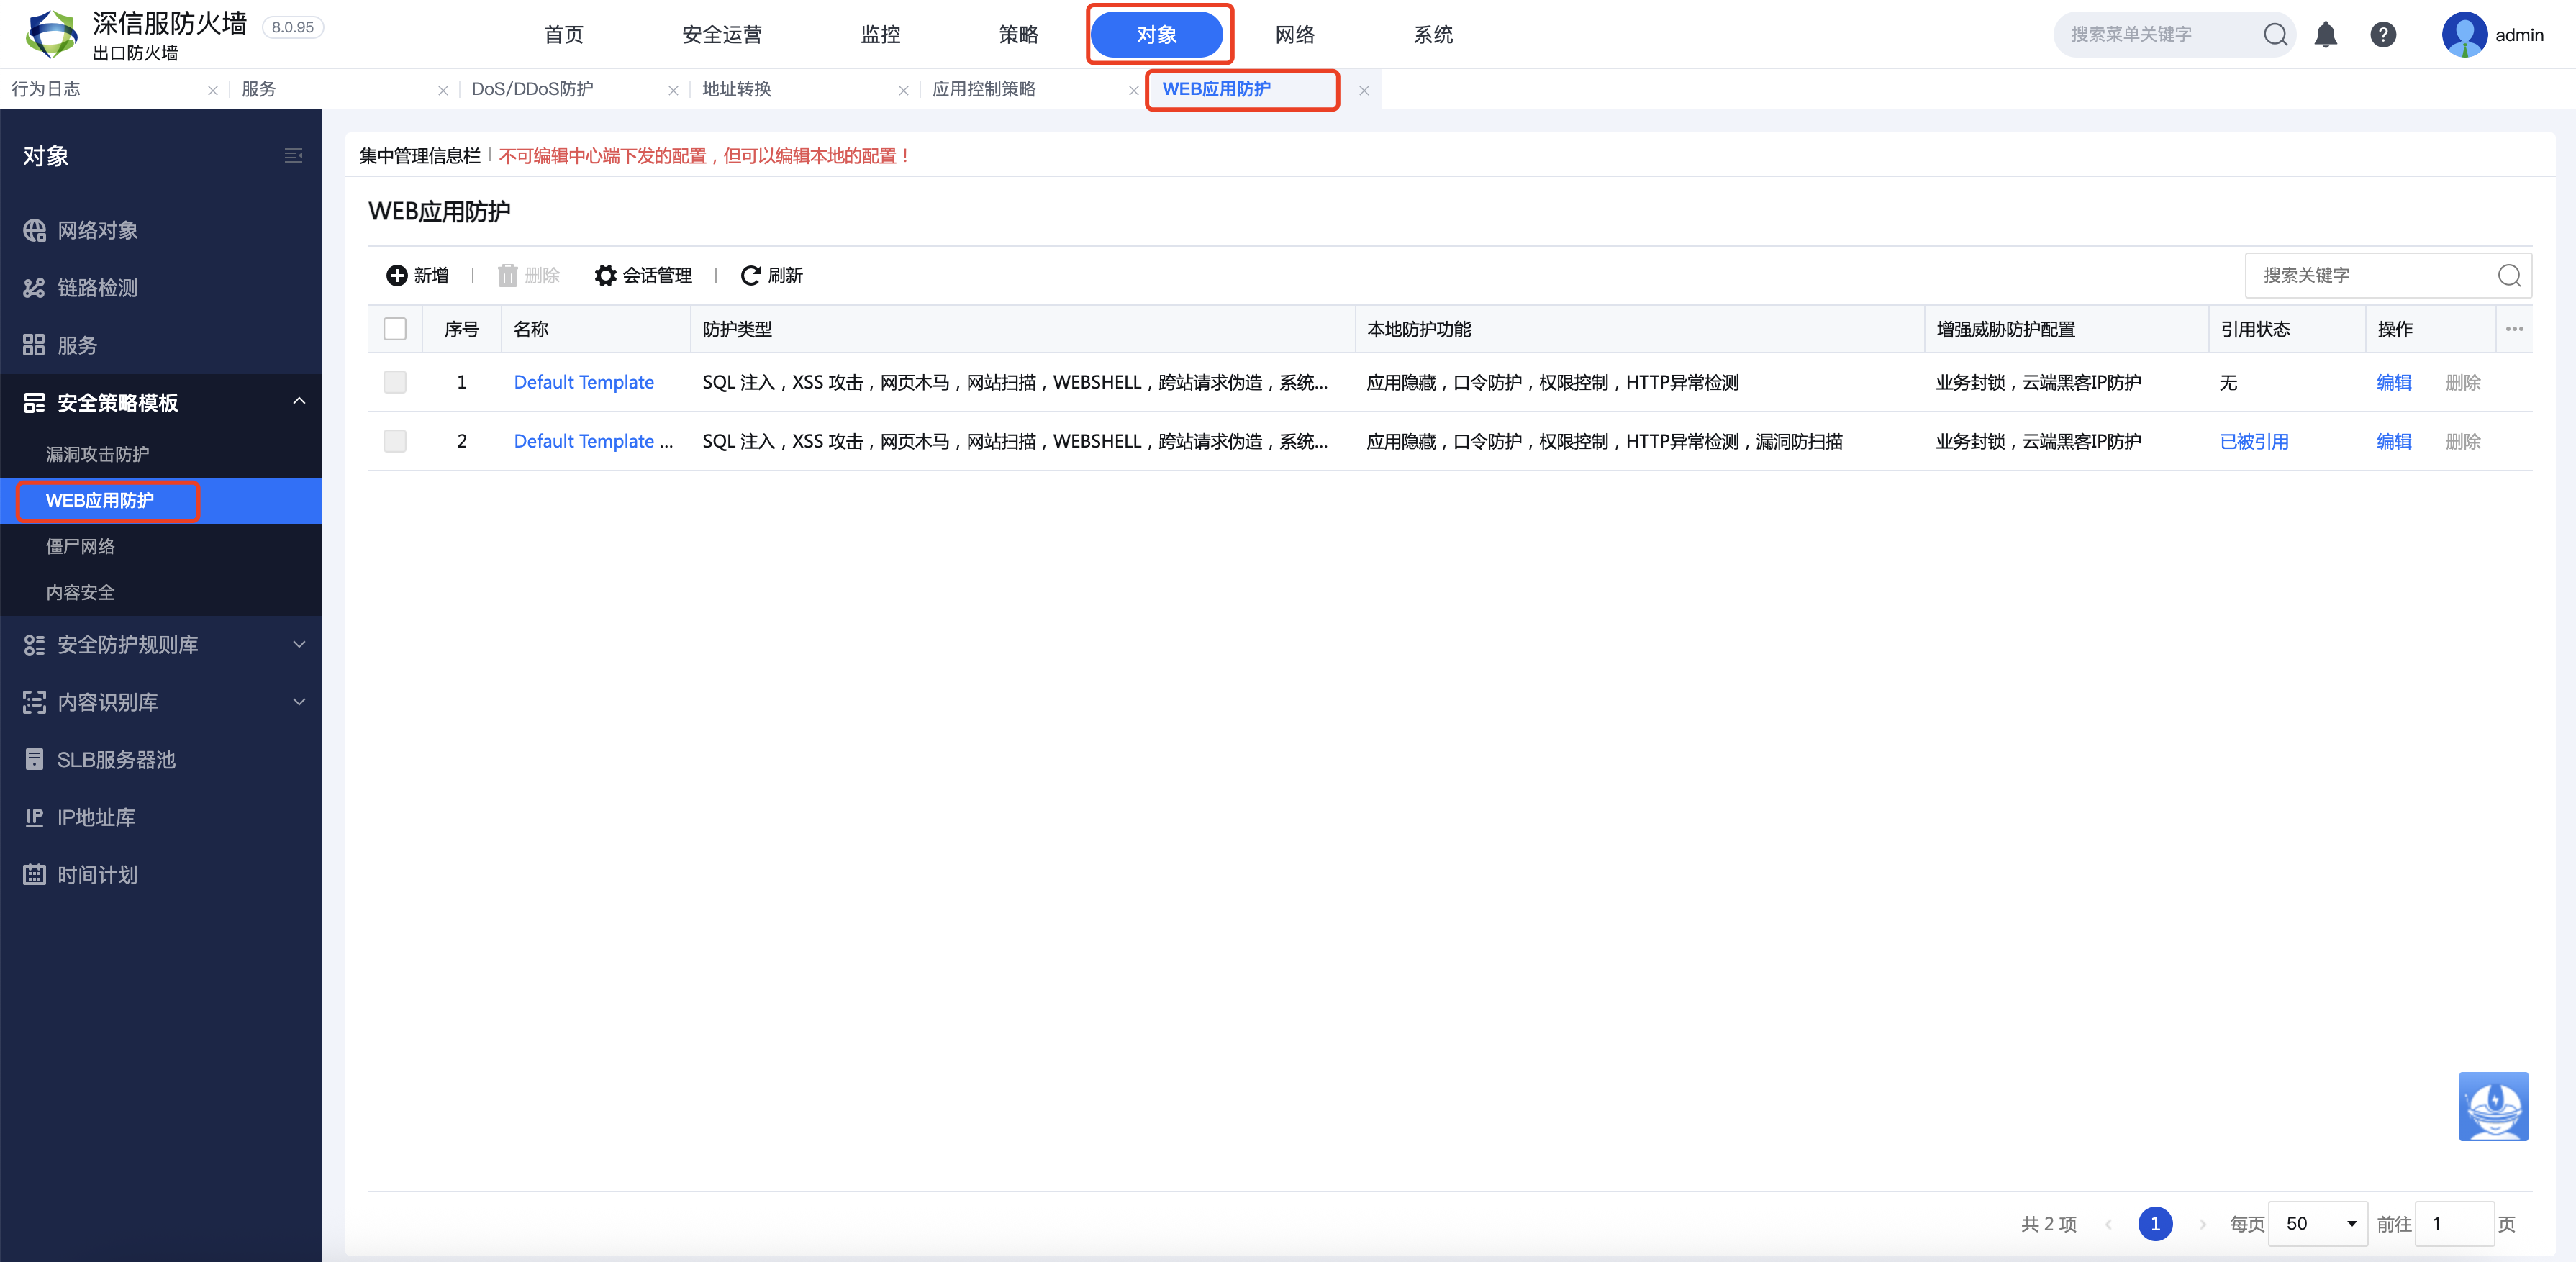Click the table column settings ellipsis icon

coord(2514,329)
